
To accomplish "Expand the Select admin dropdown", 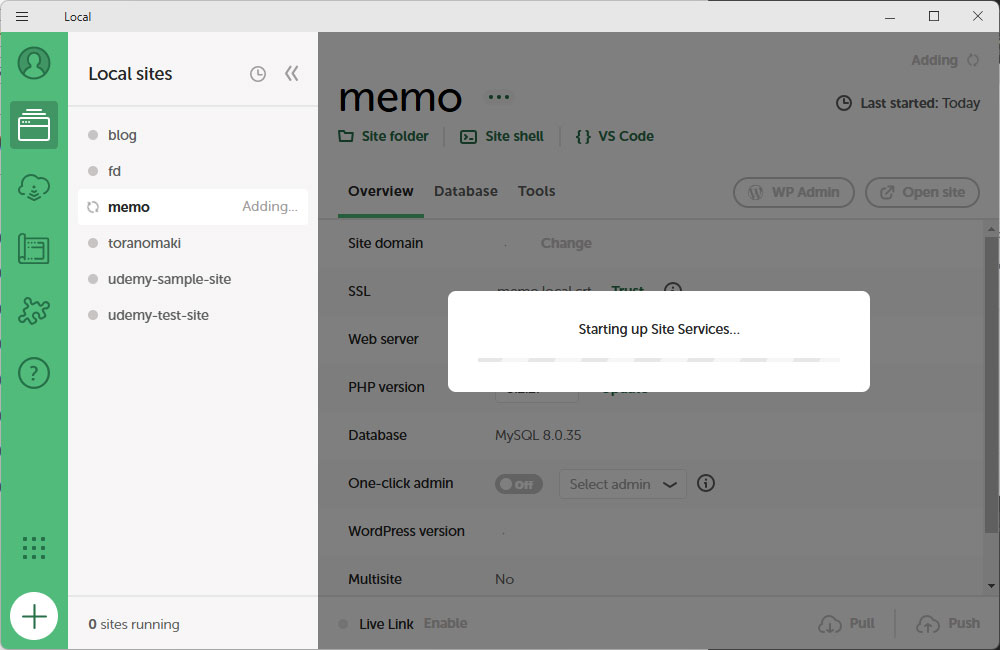I will point(622,484).
